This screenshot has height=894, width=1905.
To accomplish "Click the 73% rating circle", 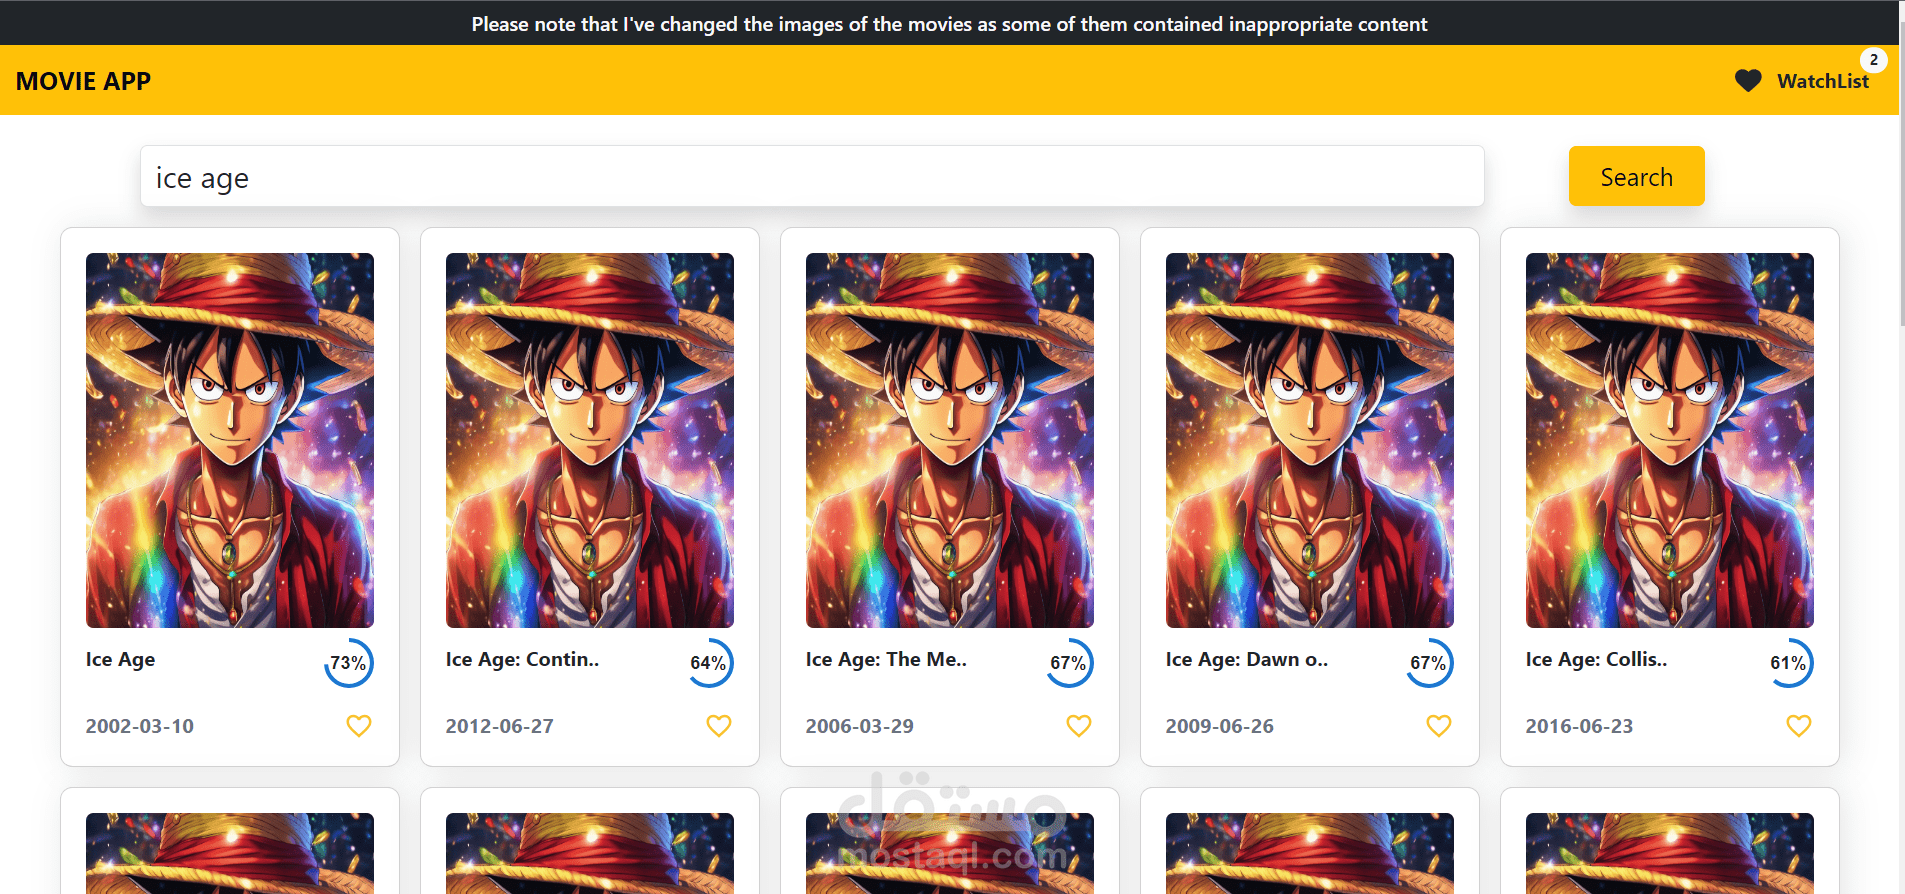I will [349, 663].
